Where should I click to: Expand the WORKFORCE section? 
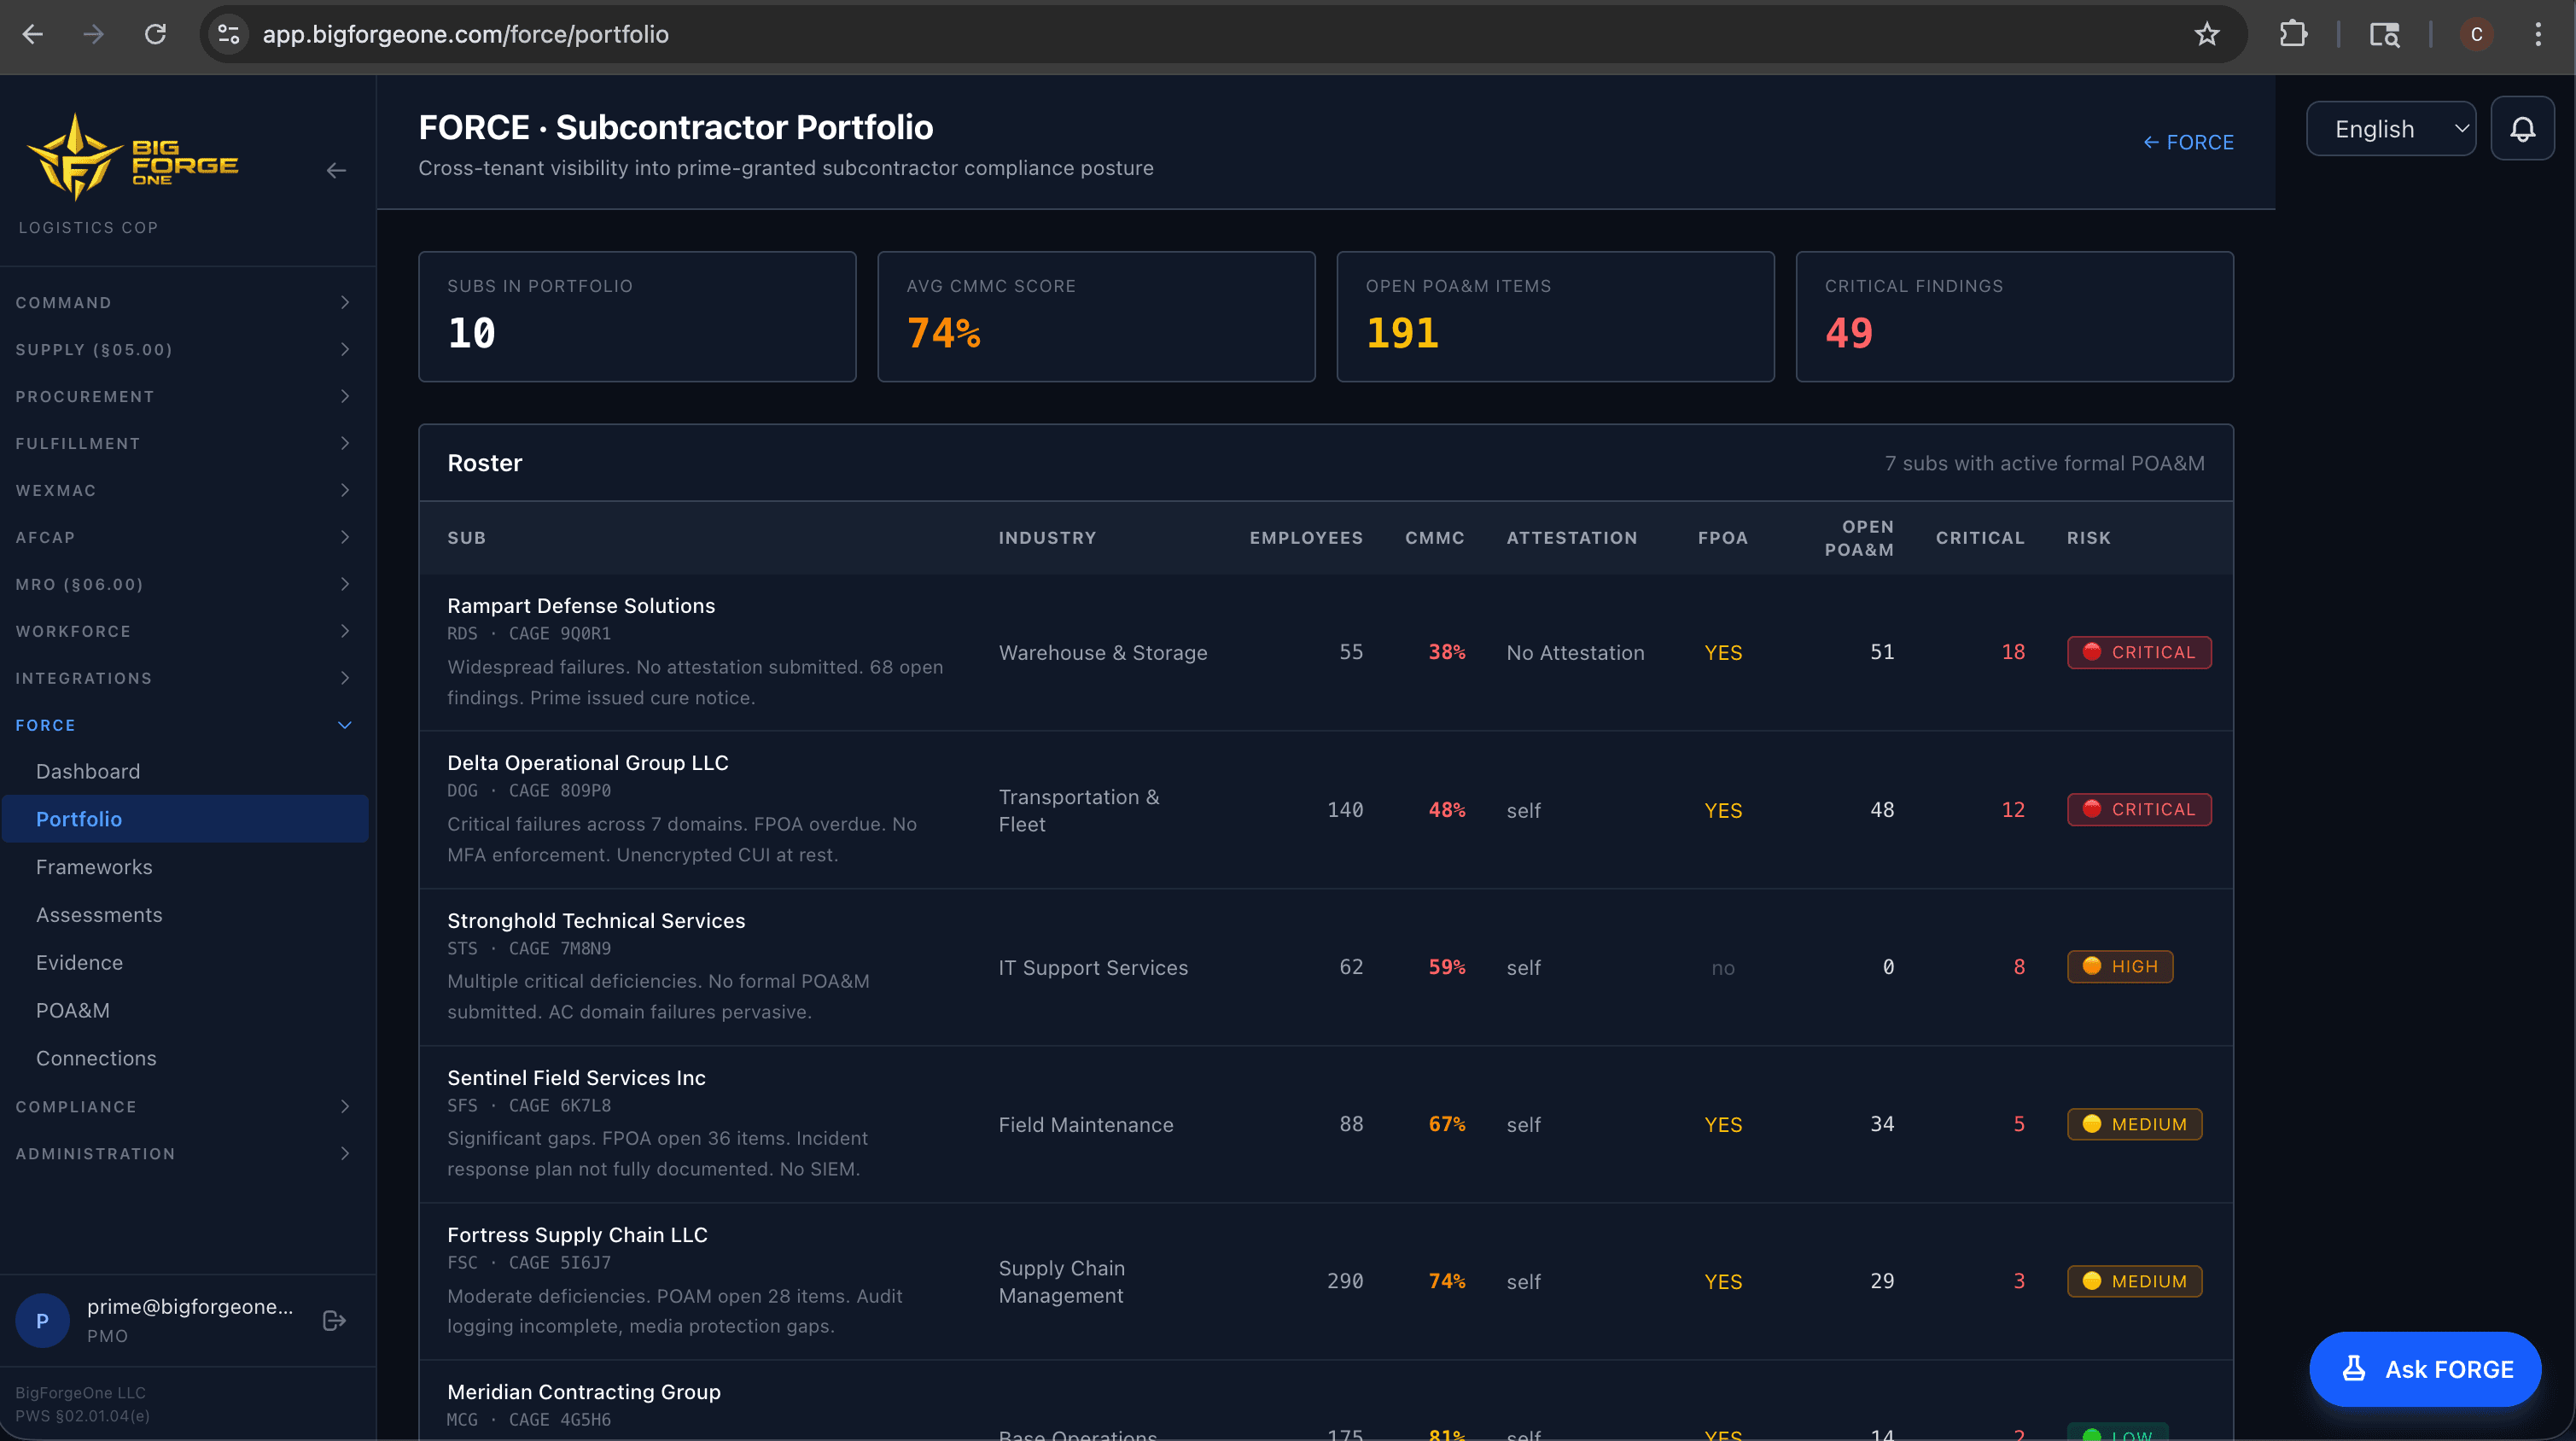pos(185,631)
